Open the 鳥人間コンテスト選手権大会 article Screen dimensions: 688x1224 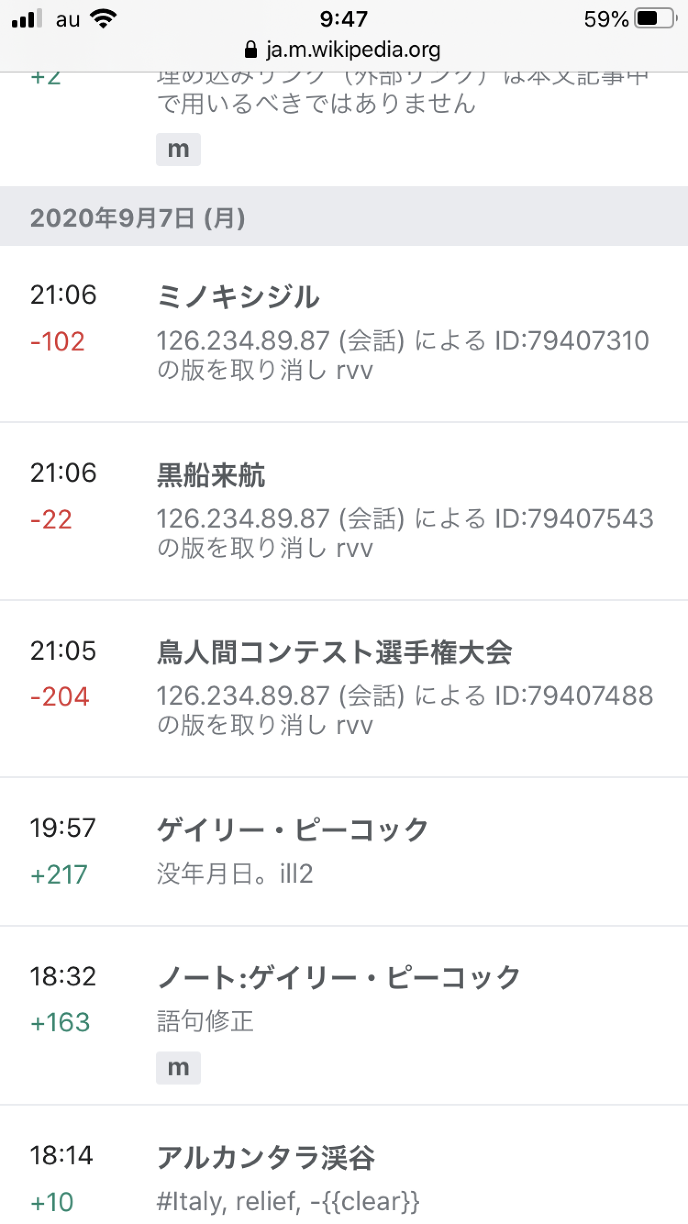click(x=334, y=653)
